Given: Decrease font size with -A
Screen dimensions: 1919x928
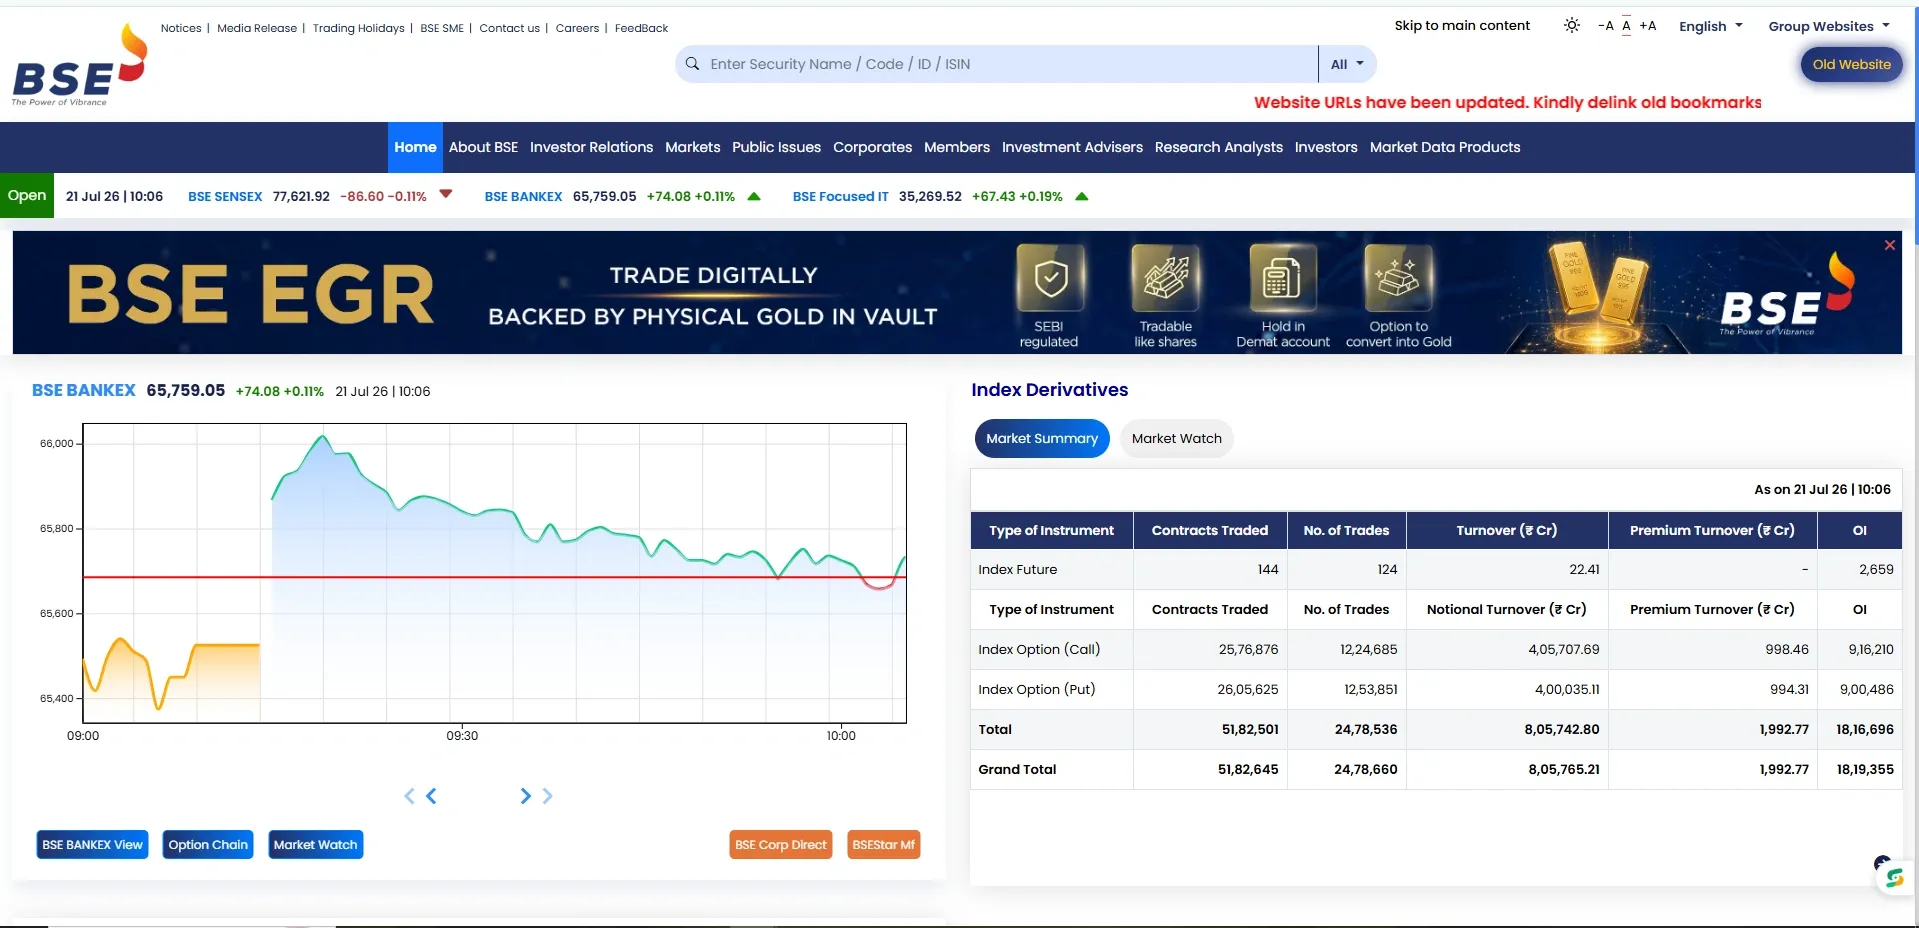Looking at the screenshot, I should click(x=1605, y=26).
